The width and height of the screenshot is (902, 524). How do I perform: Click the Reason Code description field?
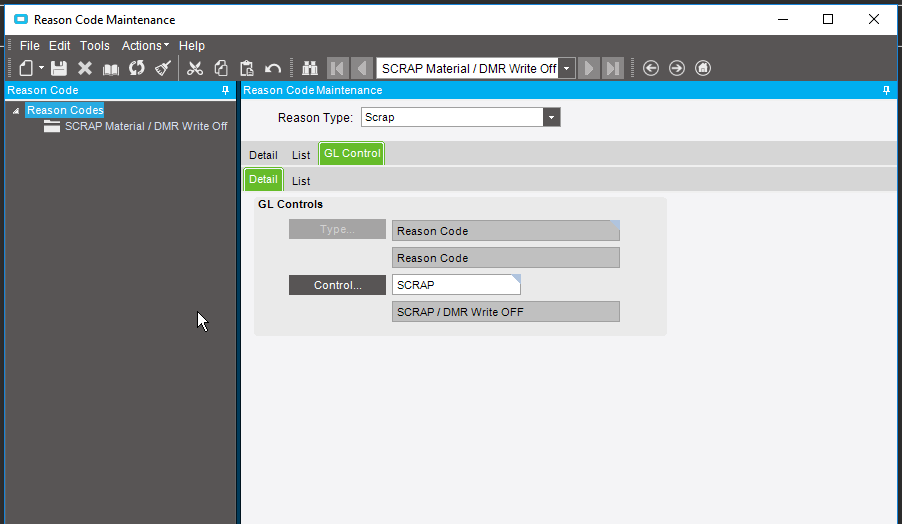506,258
